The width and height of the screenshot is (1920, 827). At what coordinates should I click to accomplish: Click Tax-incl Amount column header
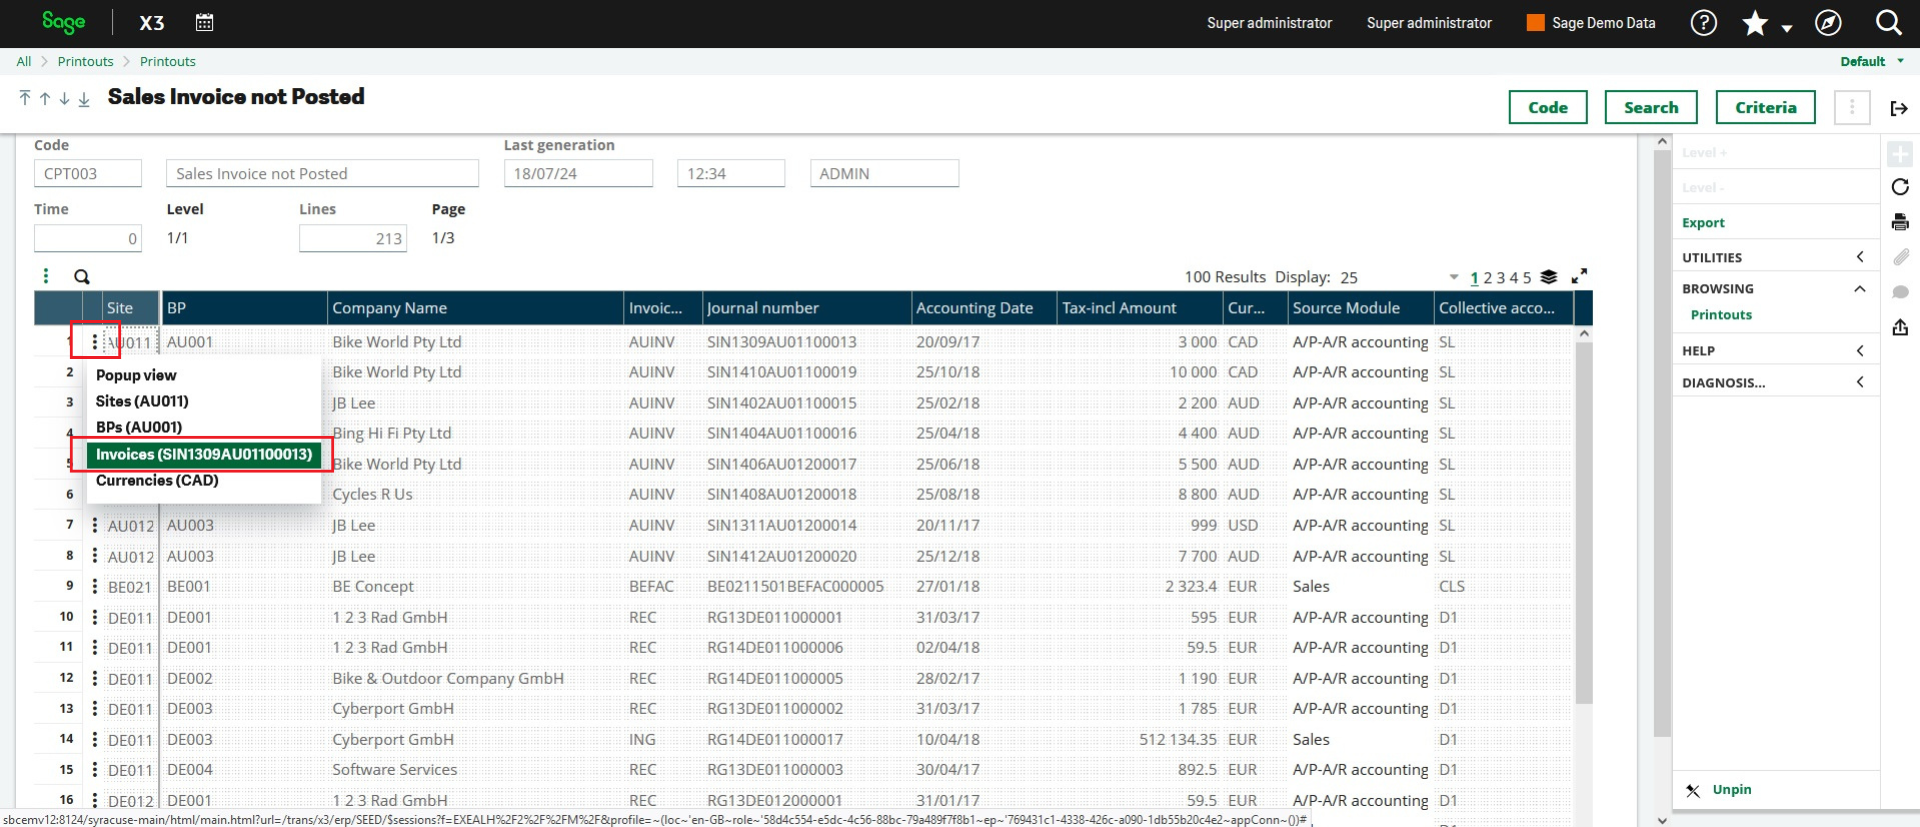pos(1141,308)
